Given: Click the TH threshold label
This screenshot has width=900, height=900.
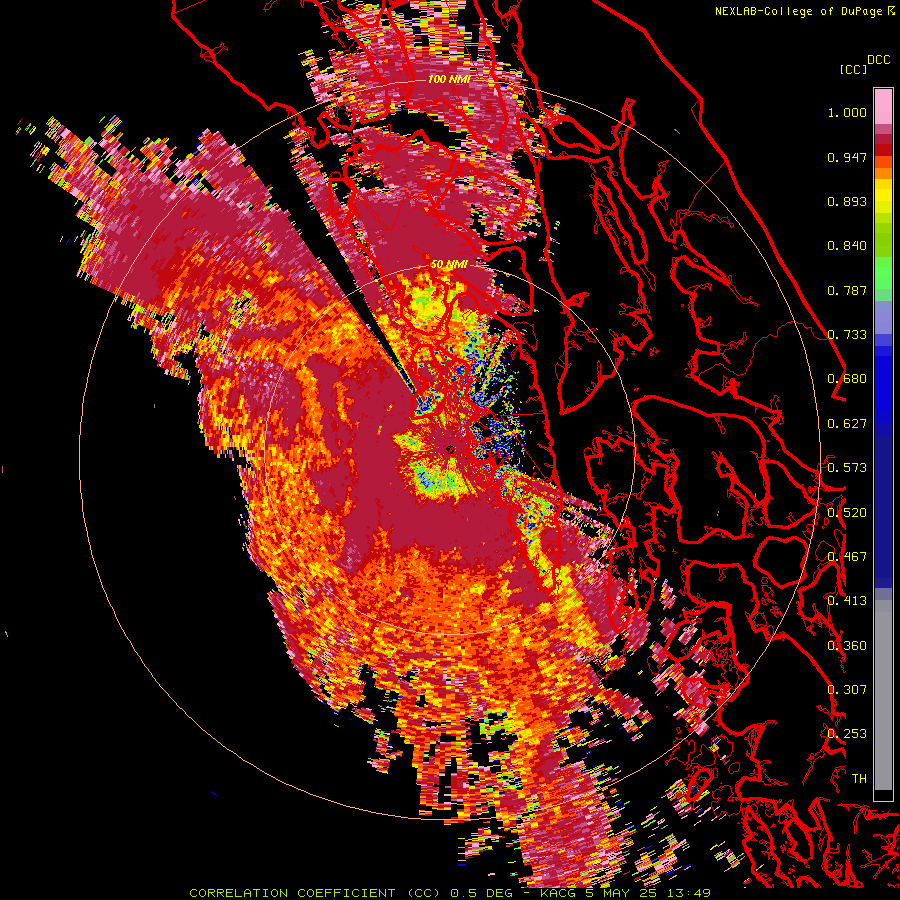Looking at the screenshot, I should 859,778.
